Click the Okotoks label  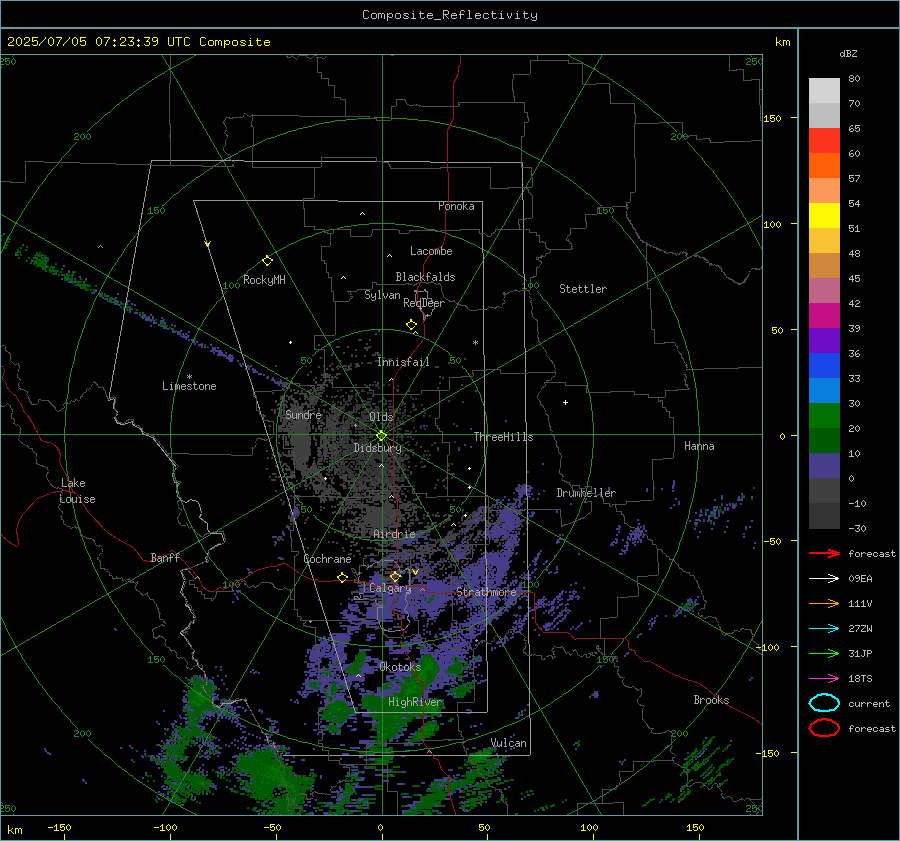tap(400, 667)
